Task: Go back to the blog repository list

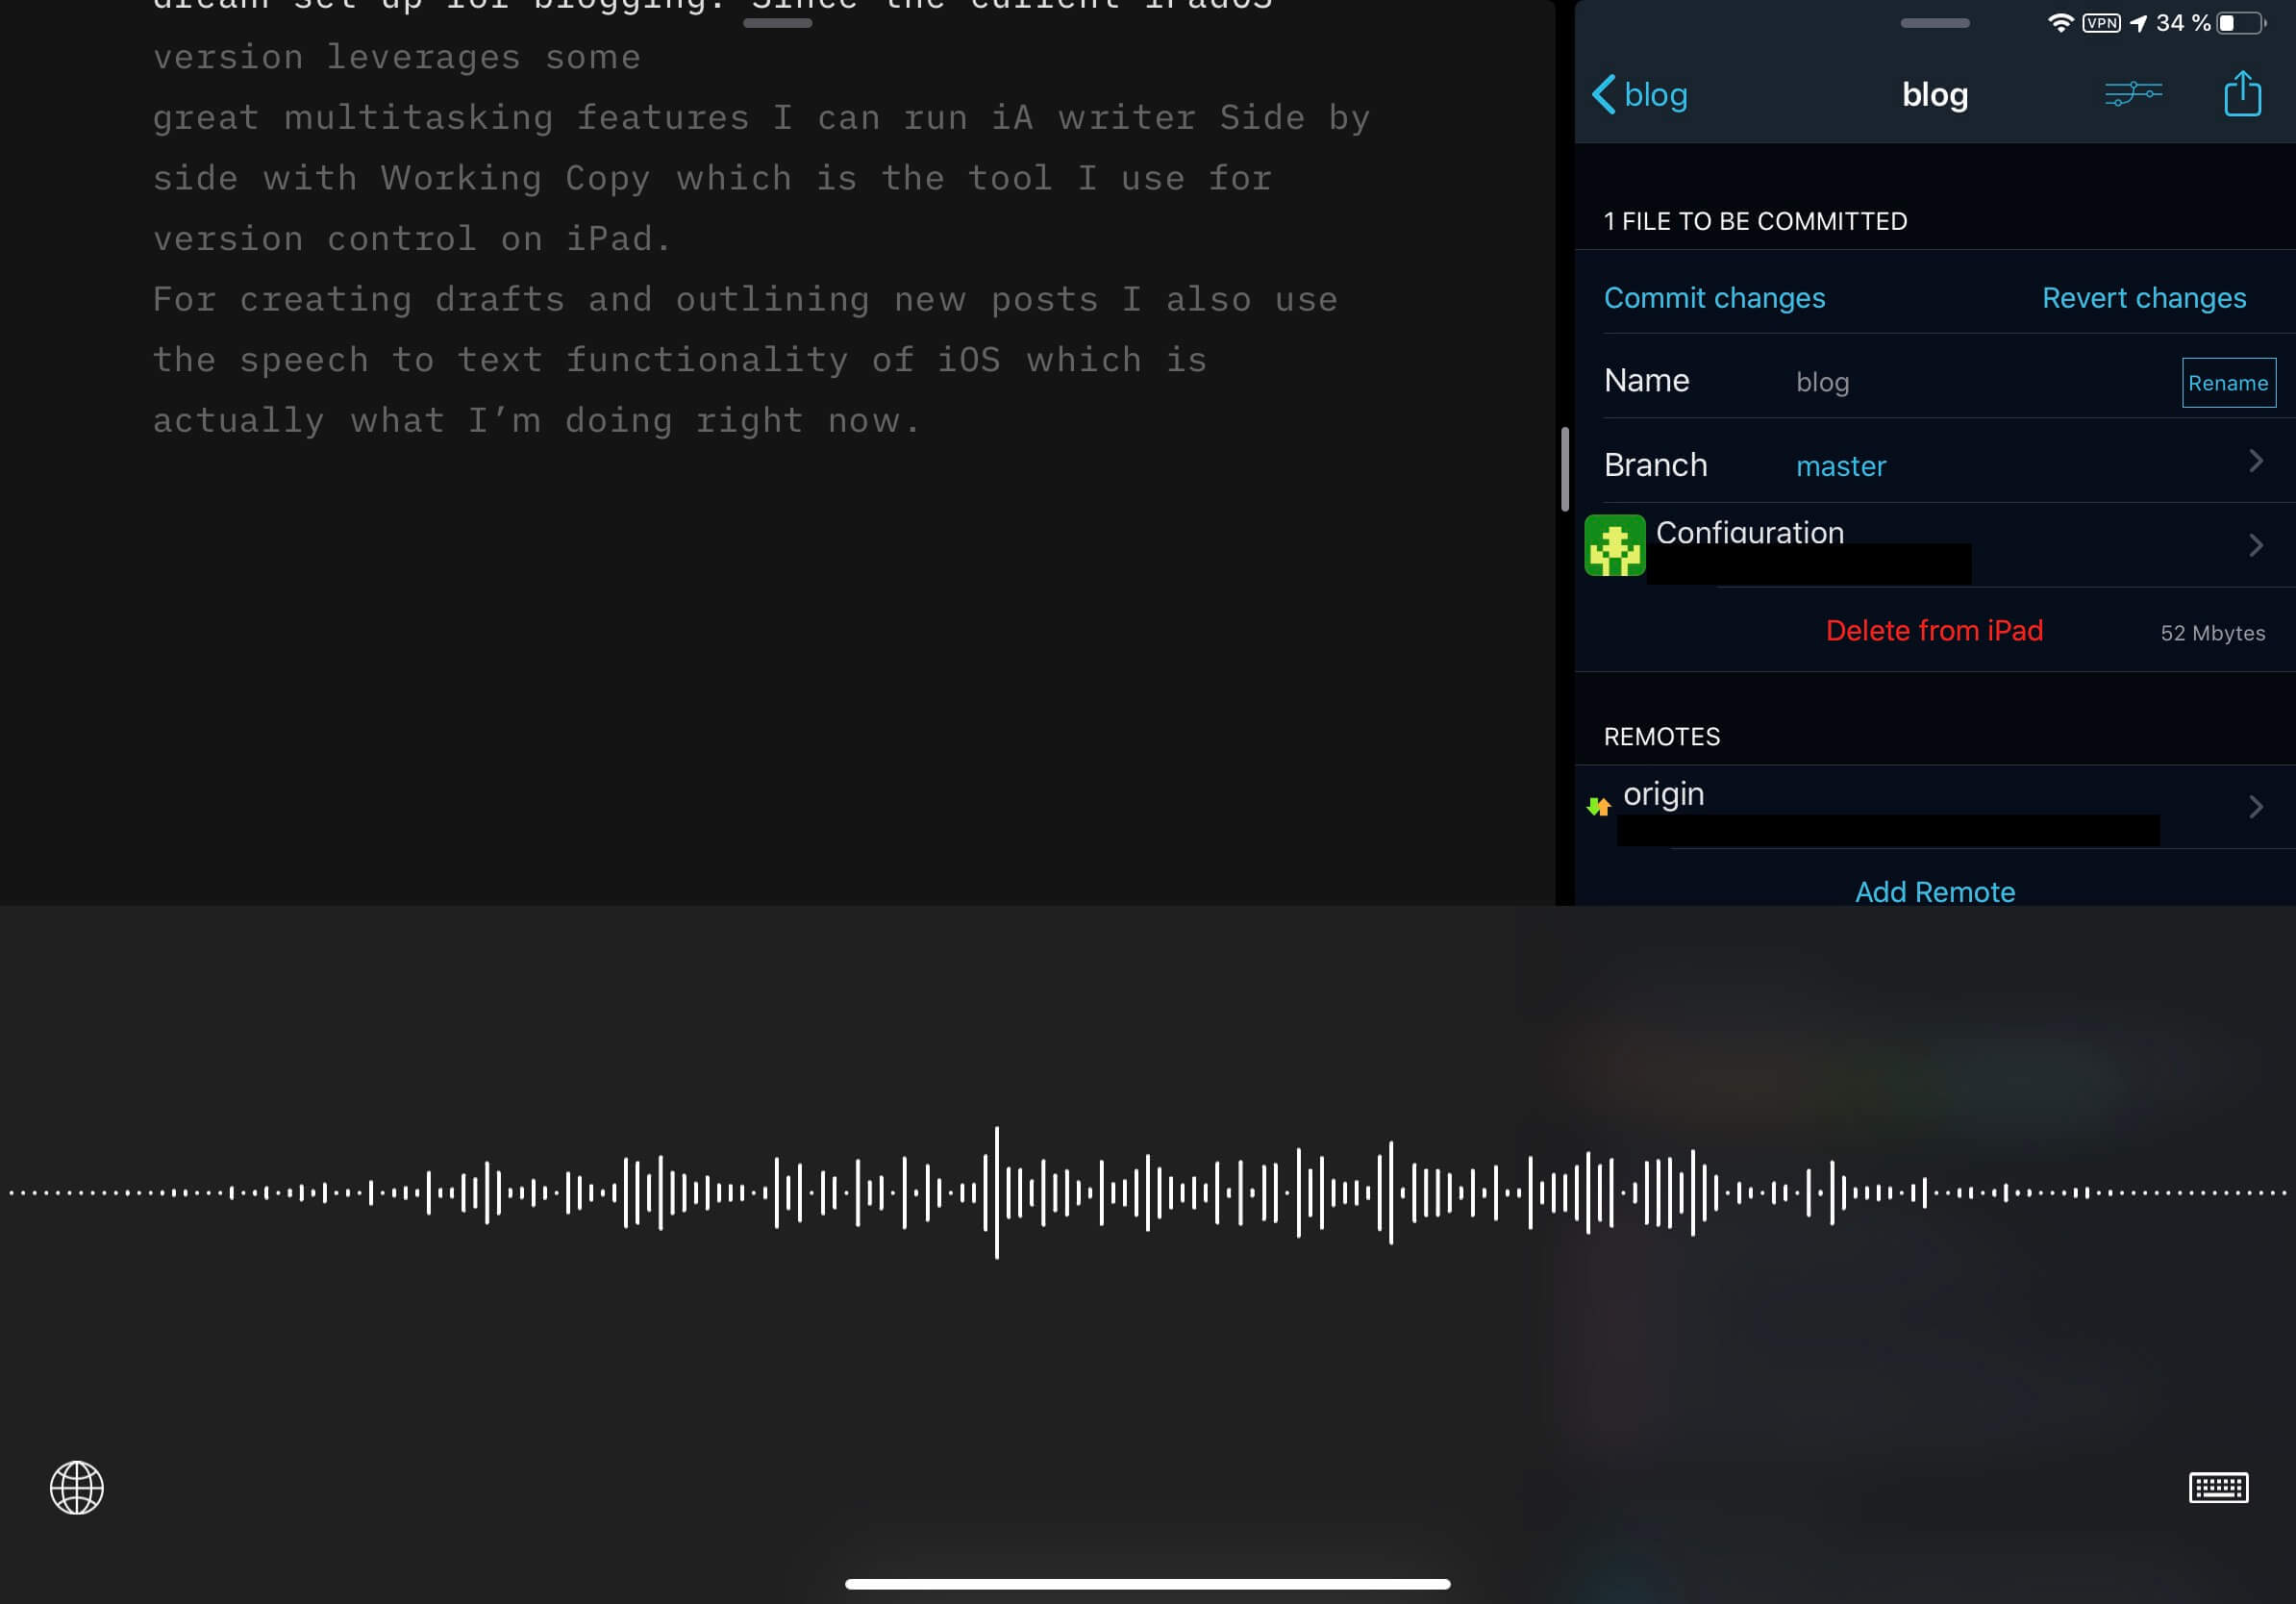Action: click(1640, 95)
